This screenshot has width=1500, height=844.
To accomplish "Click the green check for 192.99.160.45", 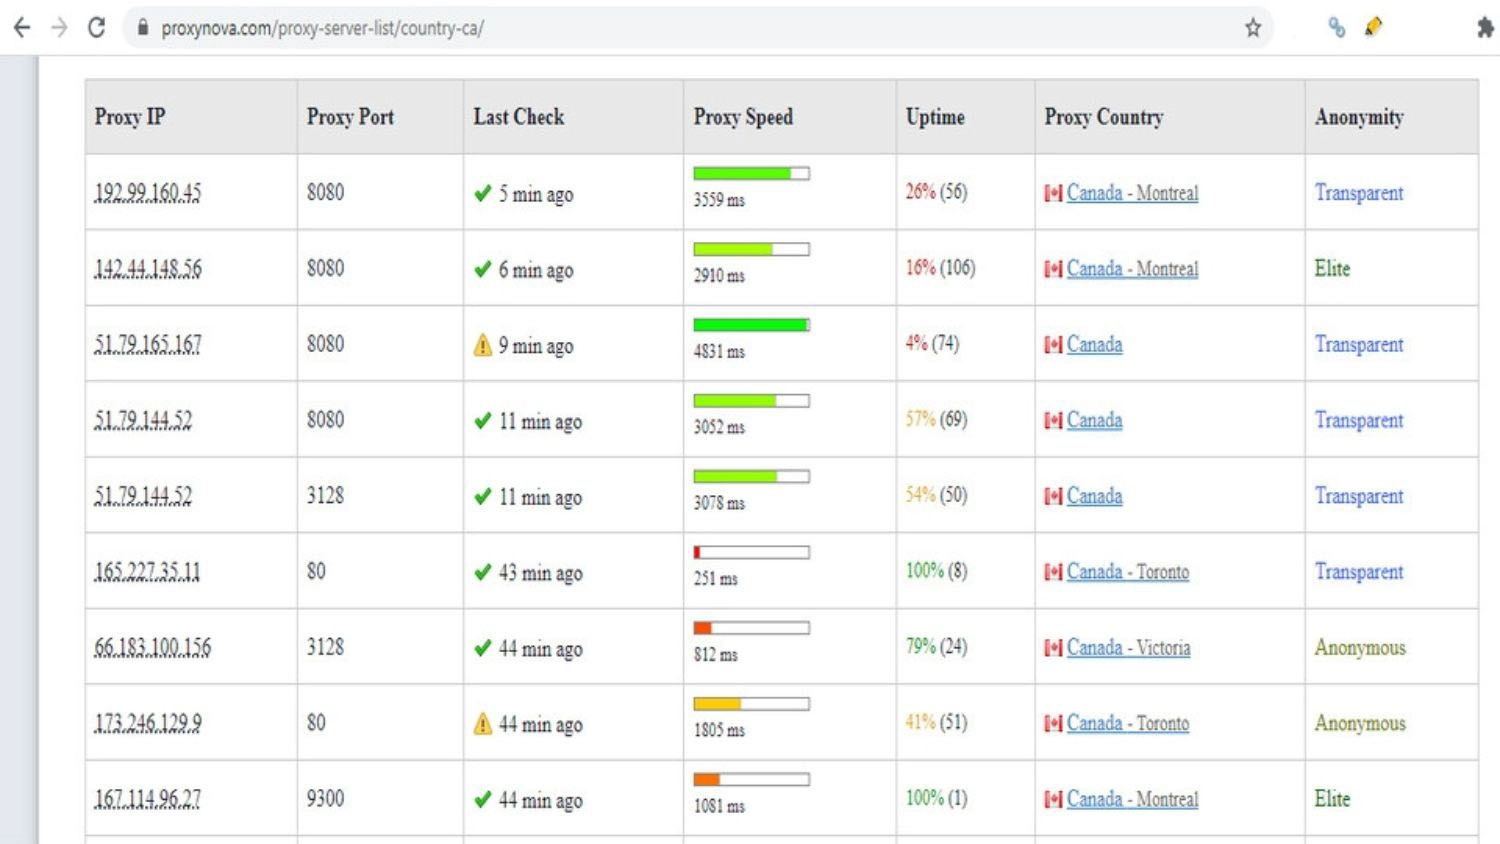I will 483,193.
